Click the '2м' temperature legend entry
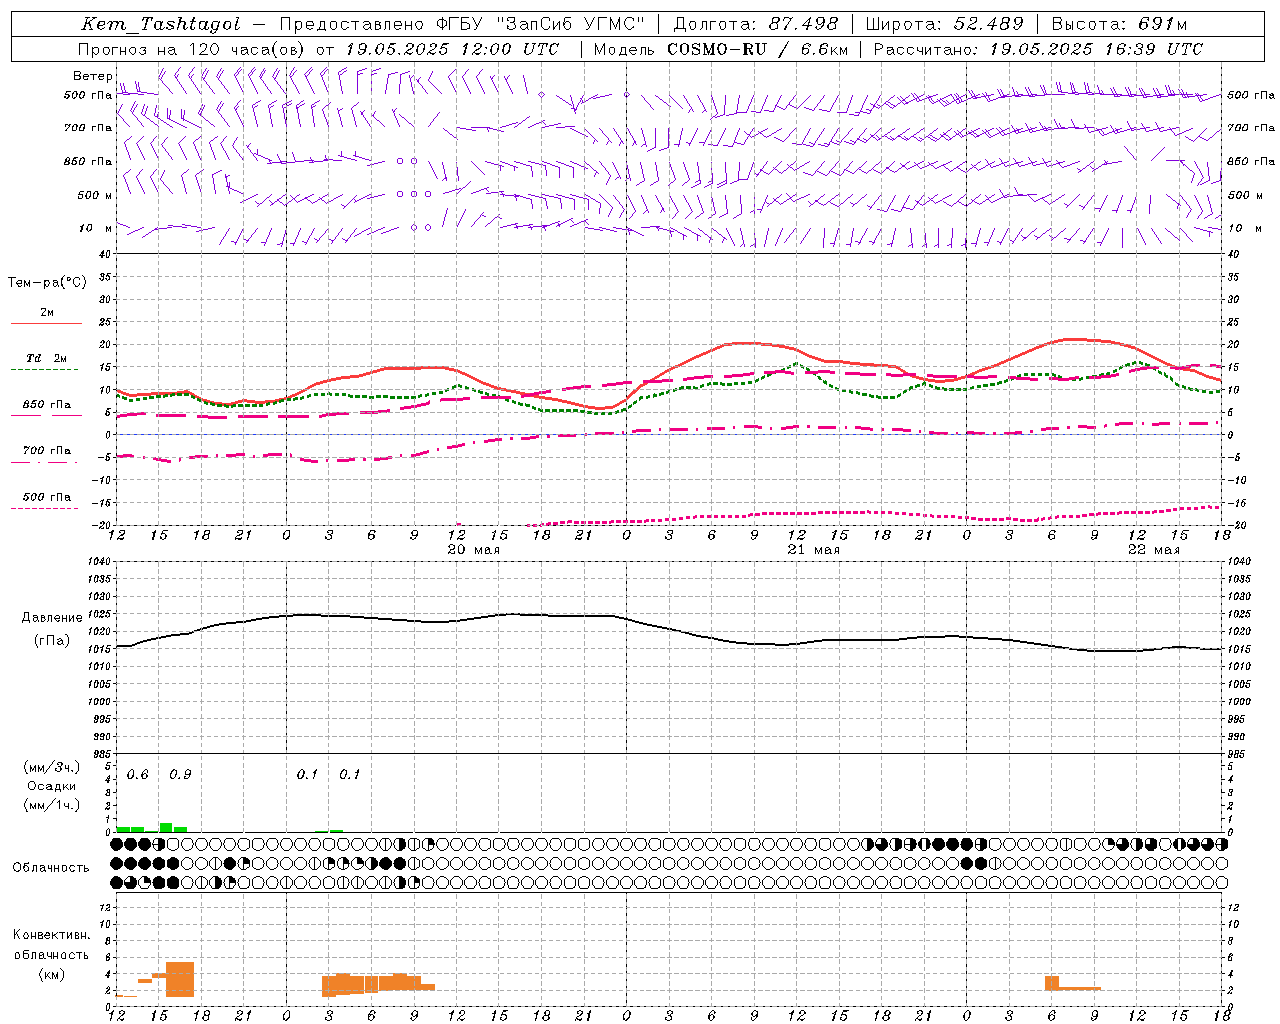 click(x=47, y=313)
